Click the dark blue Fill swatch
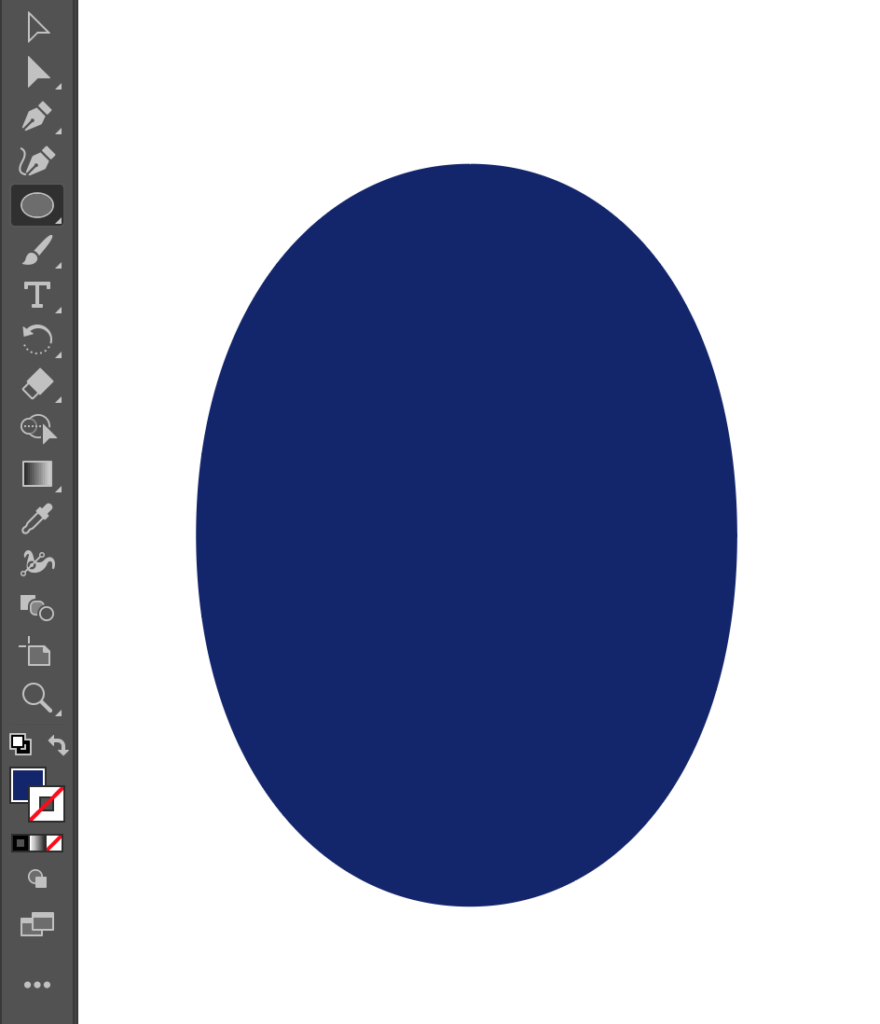Screen dimensions: 880x1024 point(24,781)
